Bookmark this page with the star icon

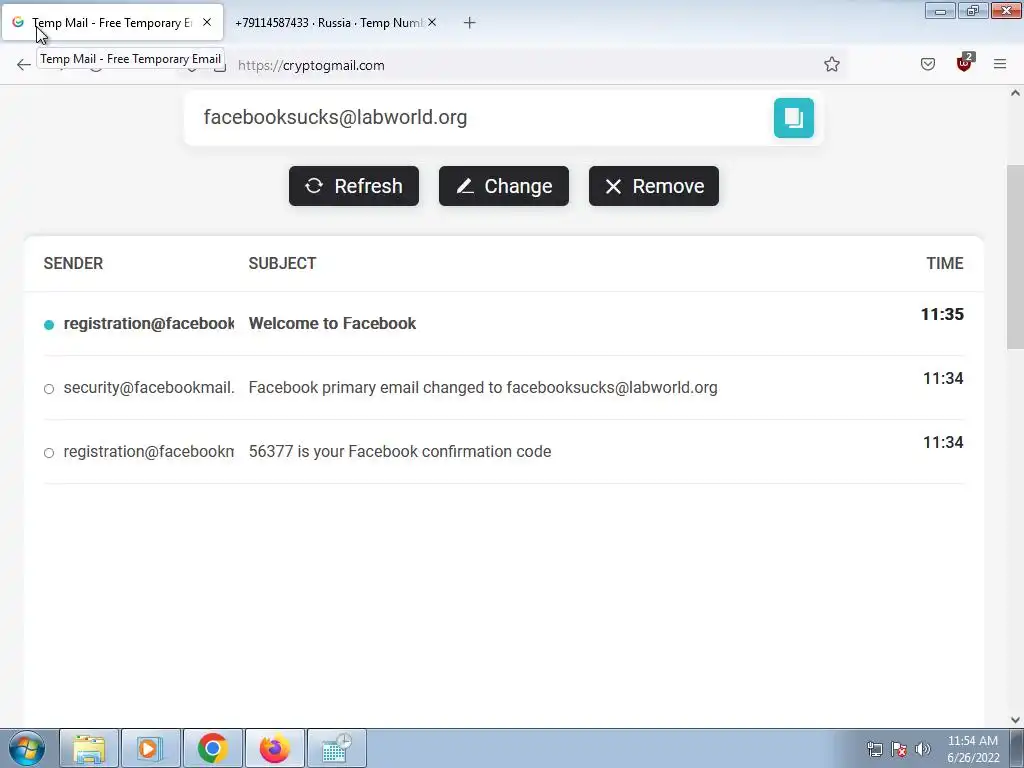[x=831, y=64]
